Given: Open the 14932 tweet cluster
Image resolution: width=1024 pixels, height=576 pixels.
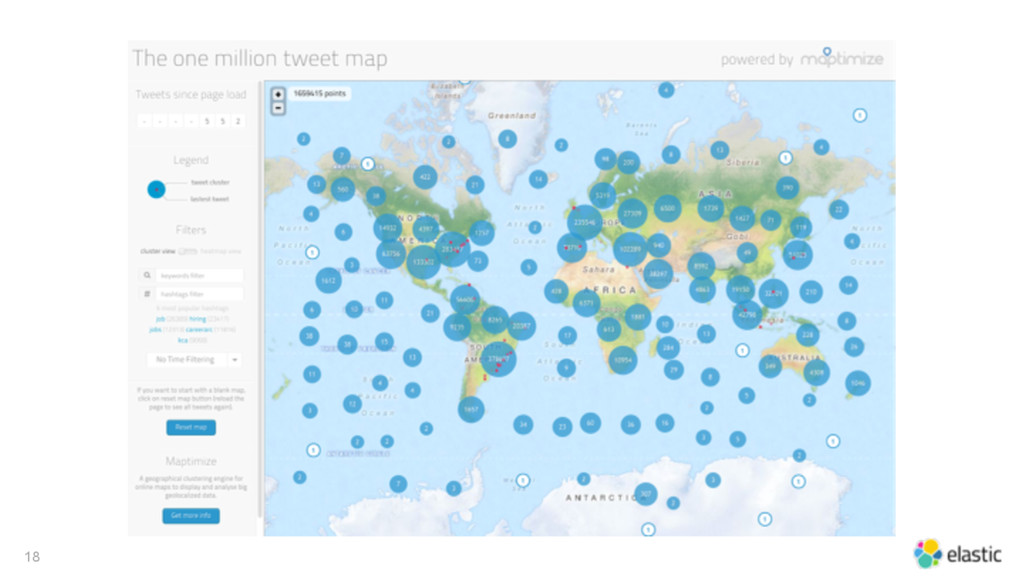Looking at the screenshot, I should 387,227.
